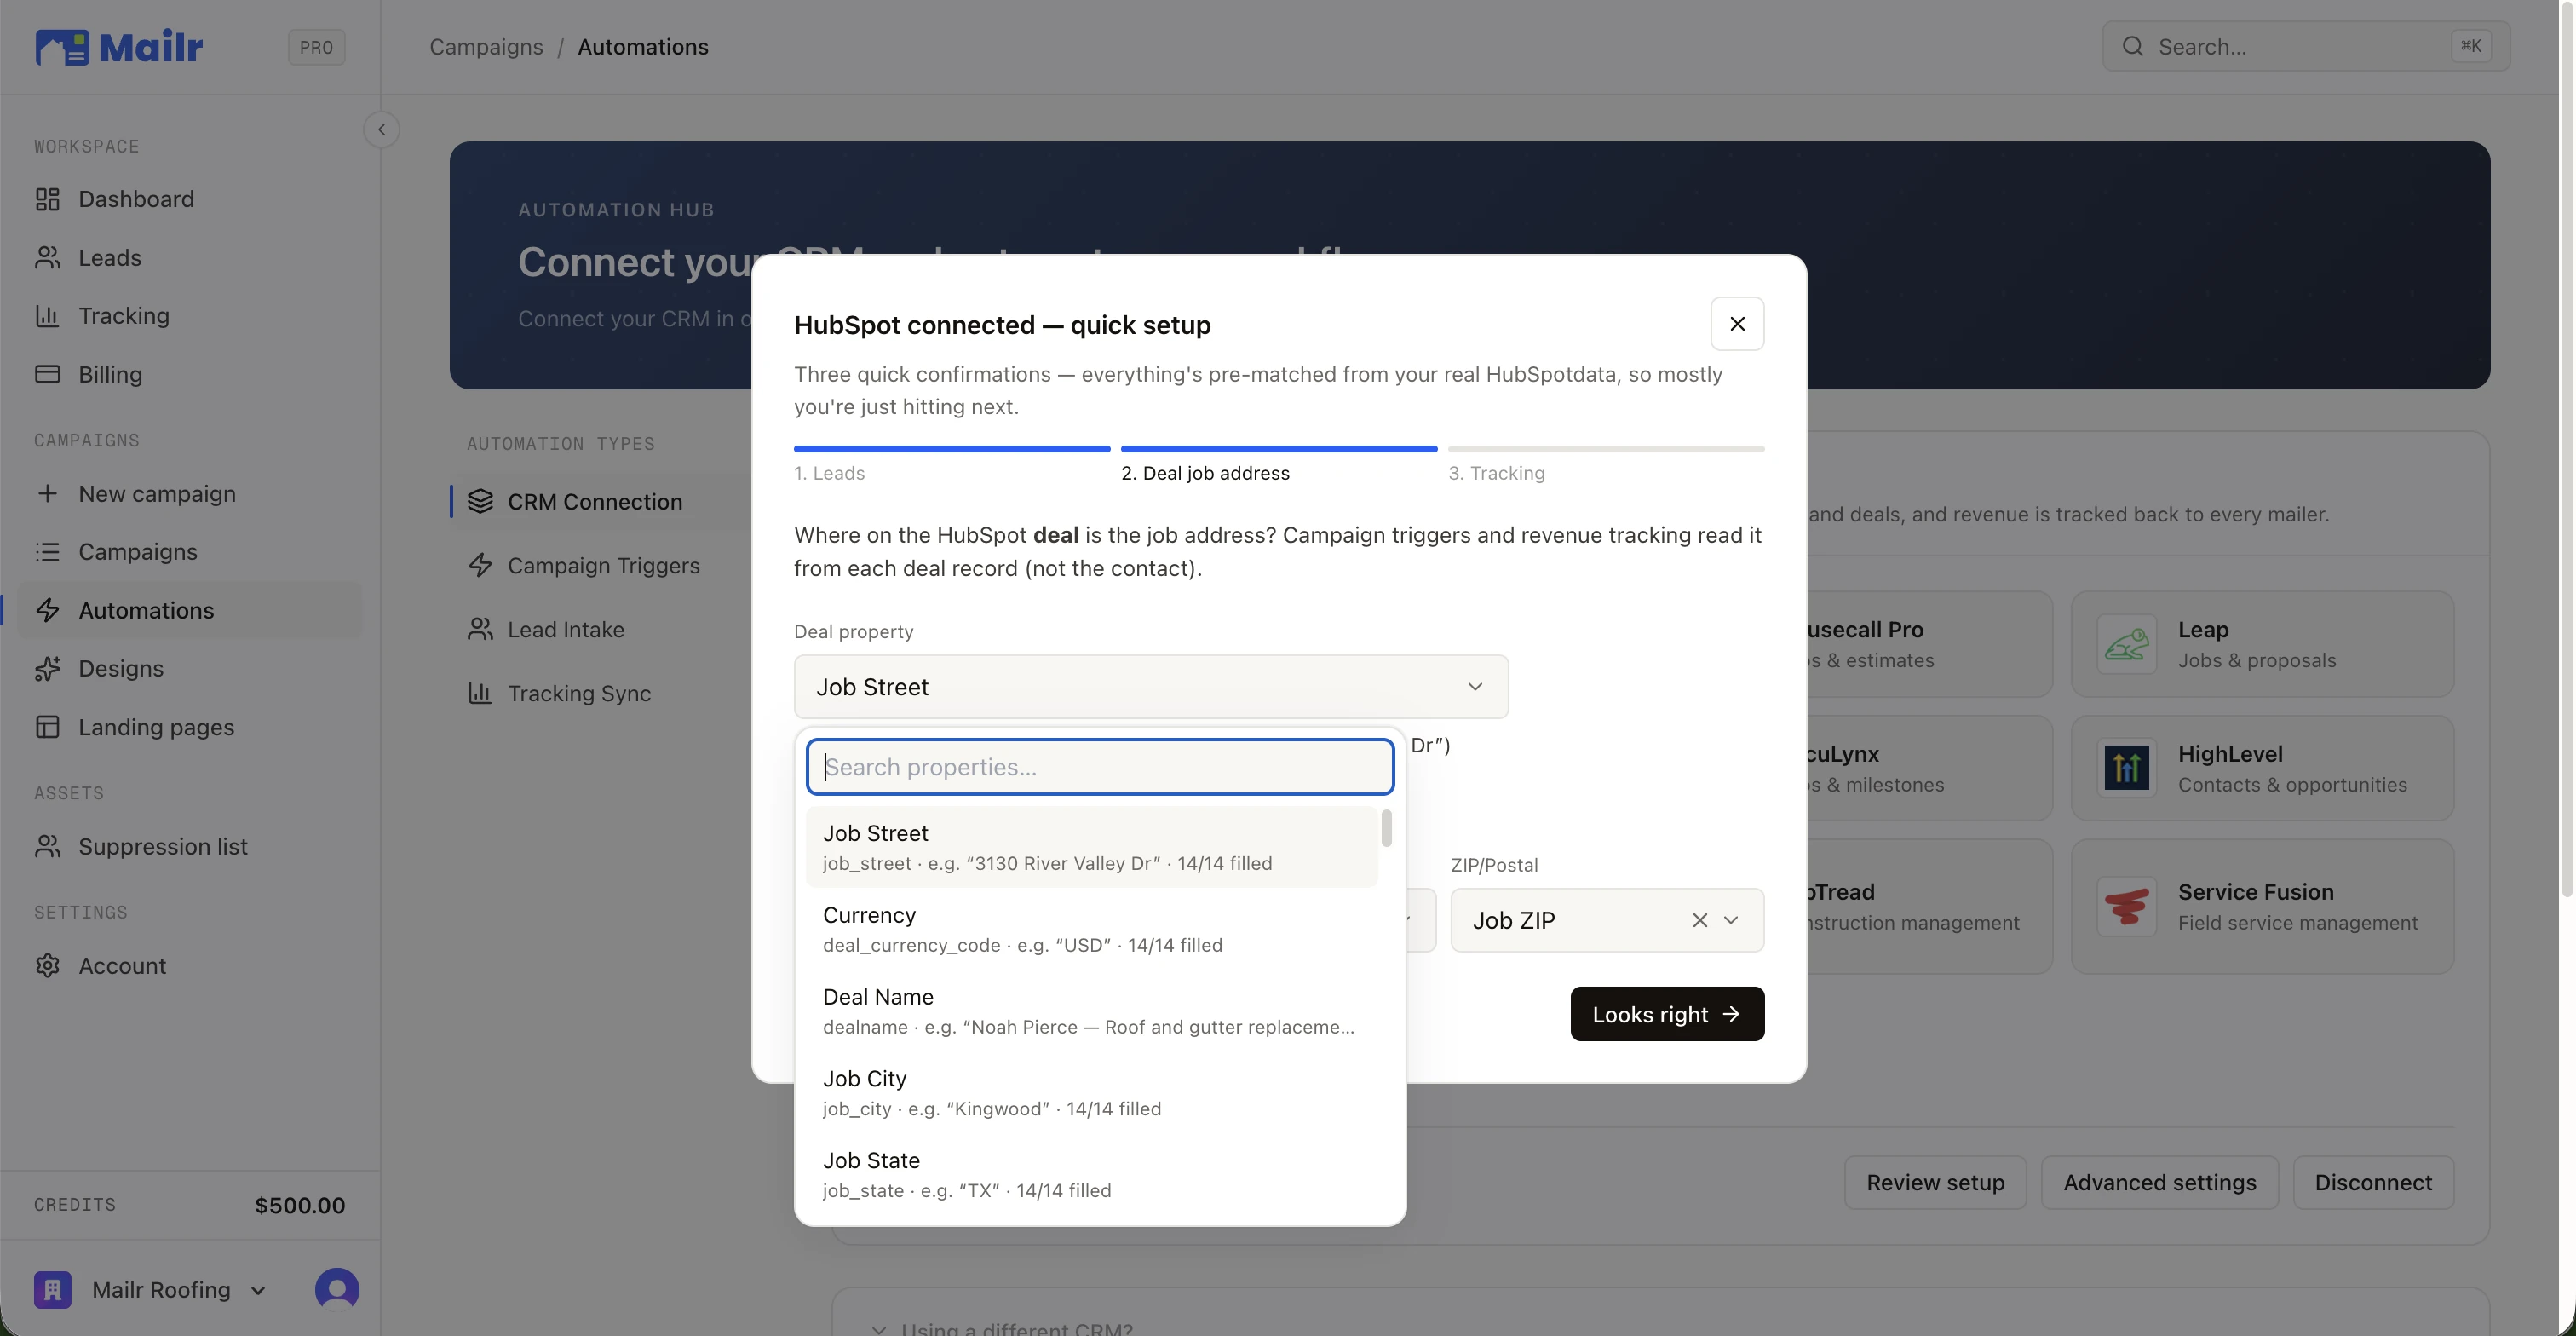The image size is (2576, 1336).
Task: Open Billing in the sidebar
Action: click(x=189, y=374)
